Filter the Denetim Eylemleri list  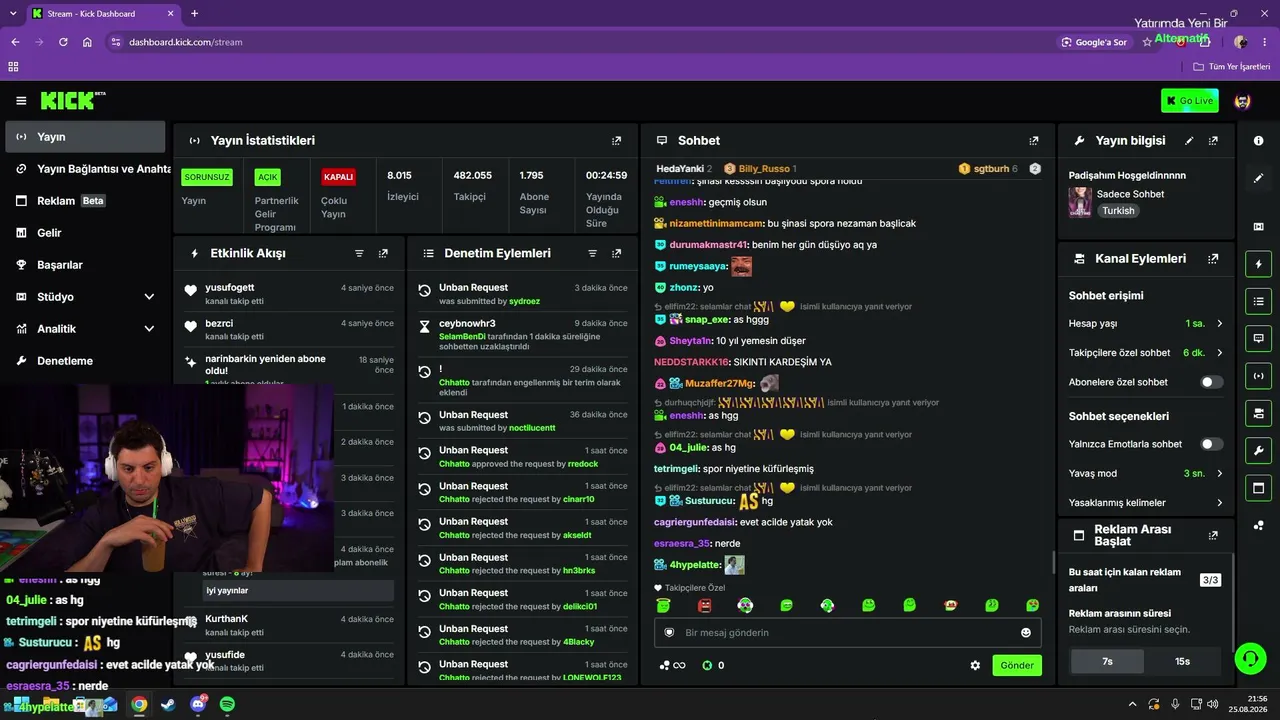(592, 254)
